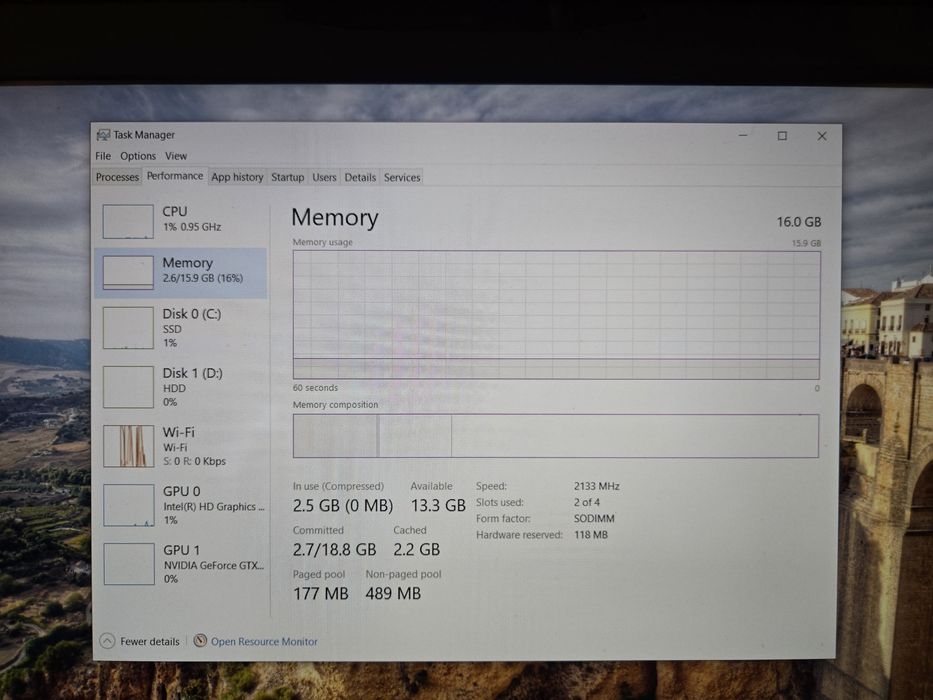
Task: Click the Memory usage graph
Action: click(x=556, y=315)
